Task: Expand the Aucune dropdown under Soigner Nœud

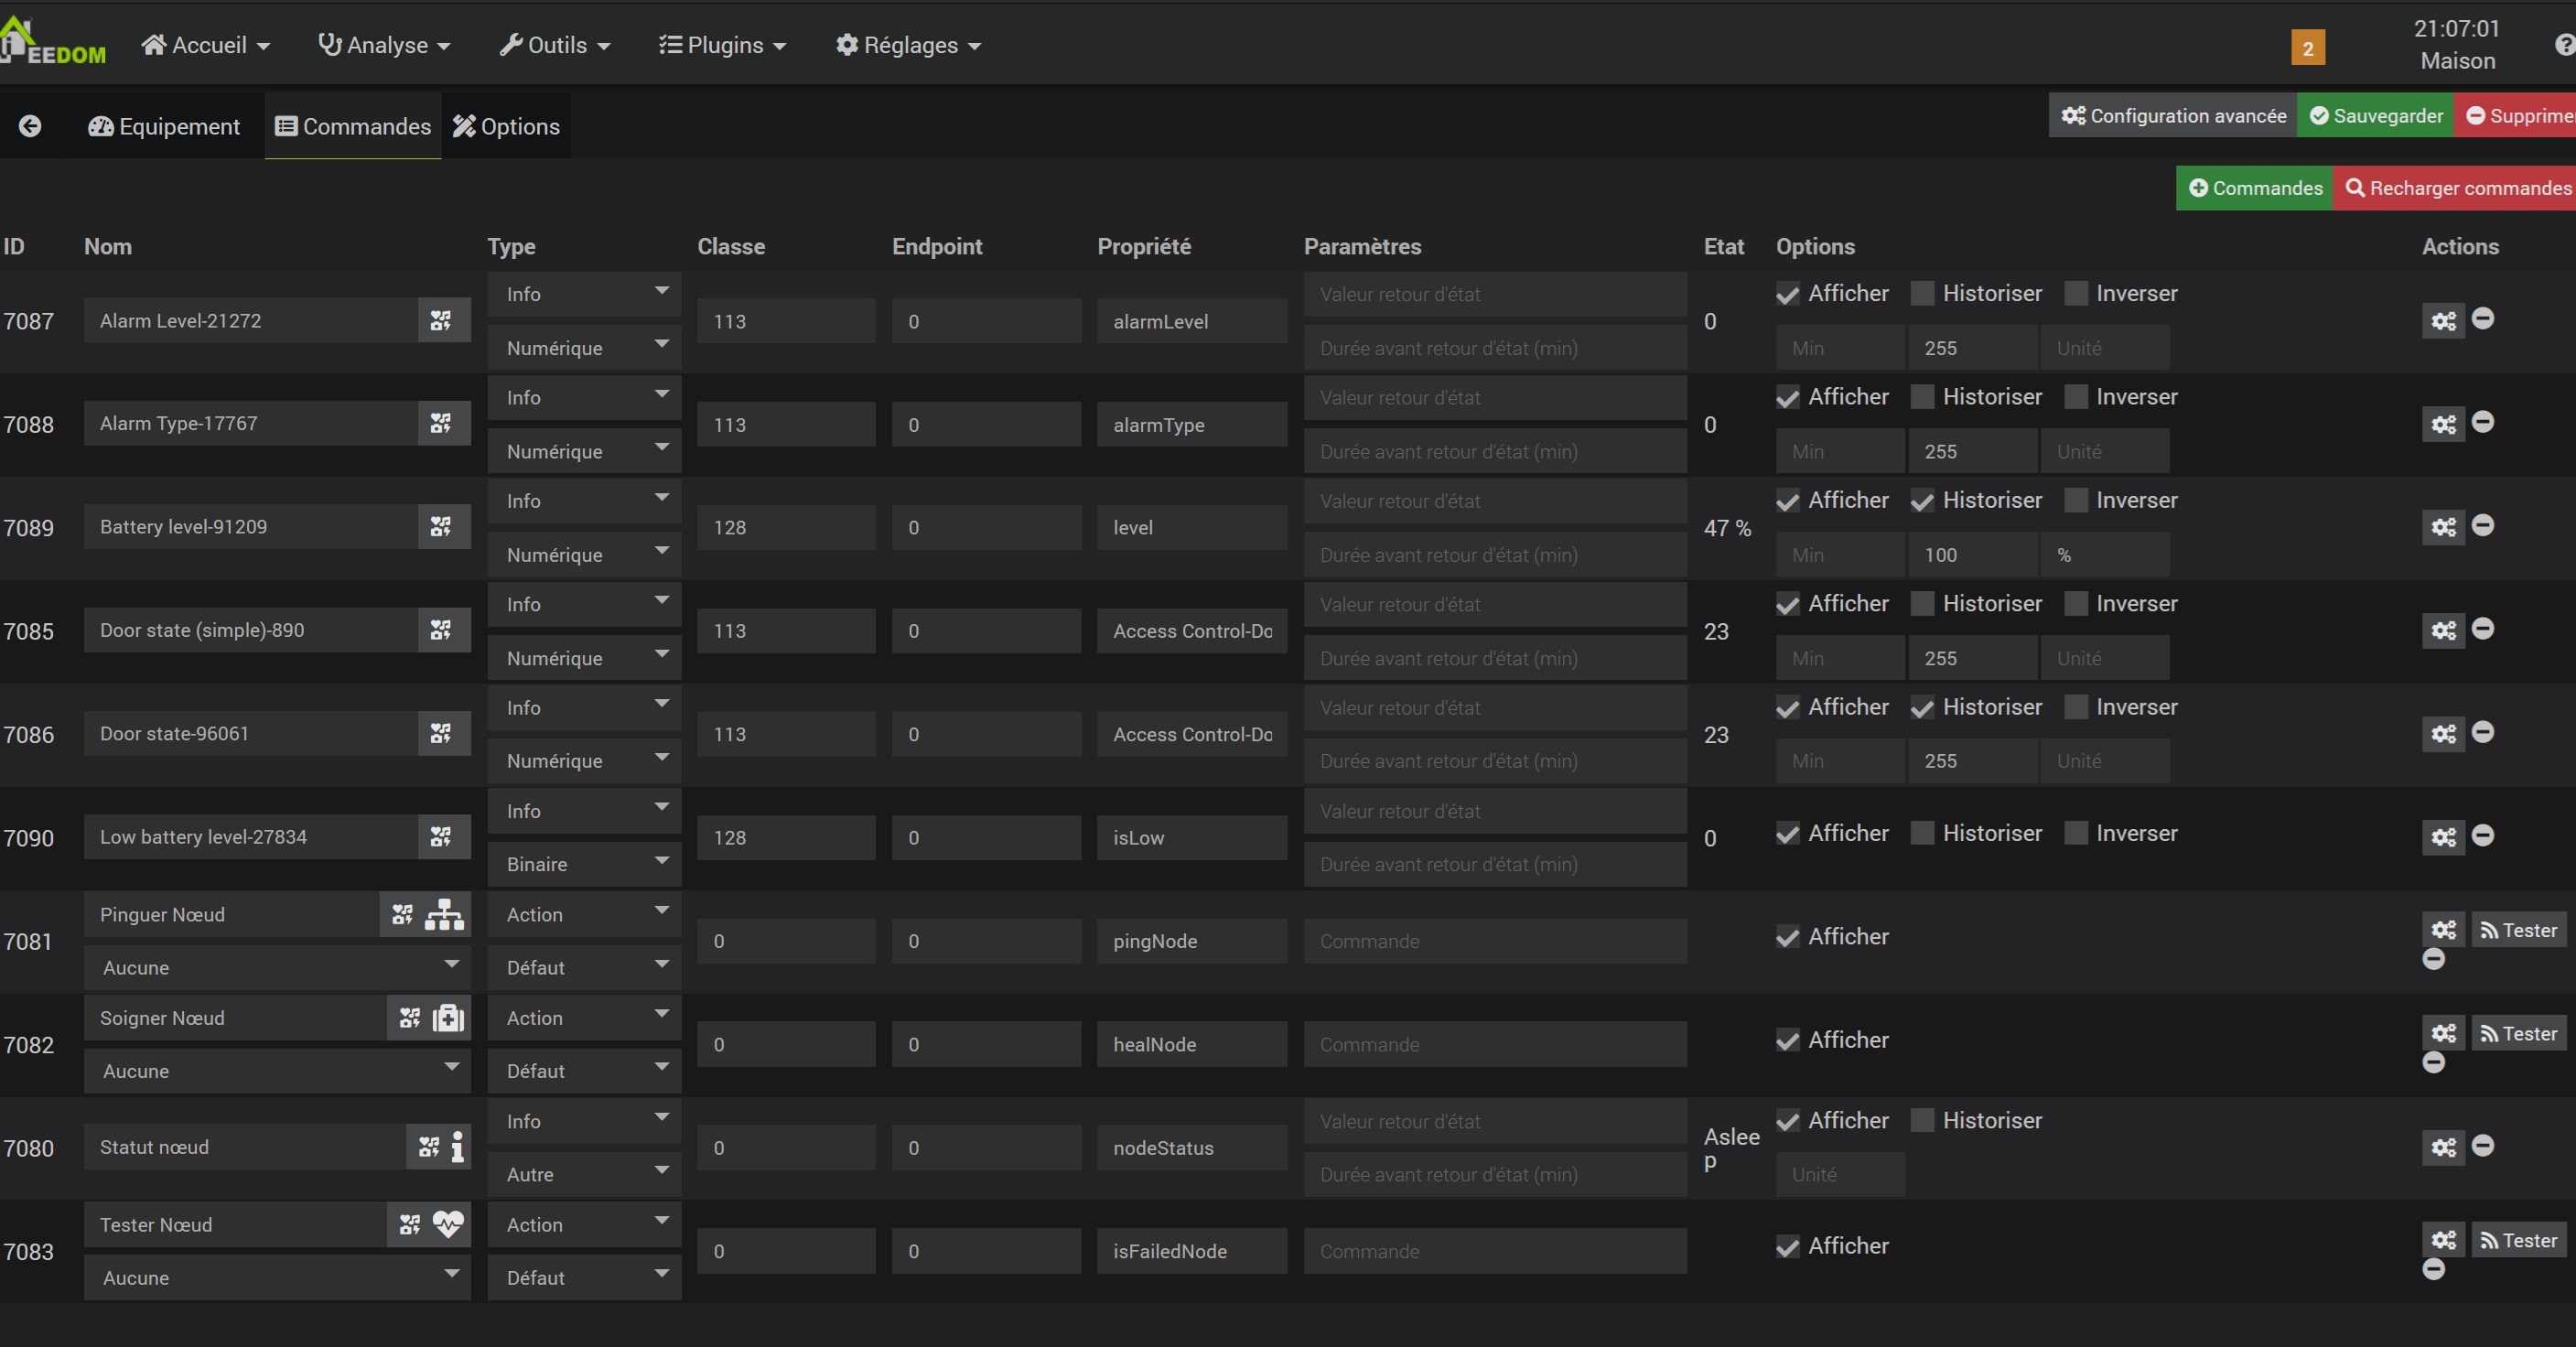Action: click(x=277, y=1071)
